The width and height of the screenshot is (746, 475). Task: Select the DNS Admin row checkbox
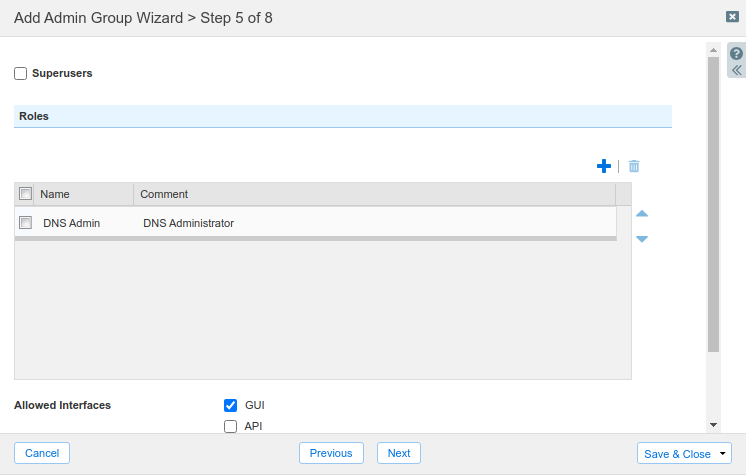pyautogui.click(x=26, y=223)
